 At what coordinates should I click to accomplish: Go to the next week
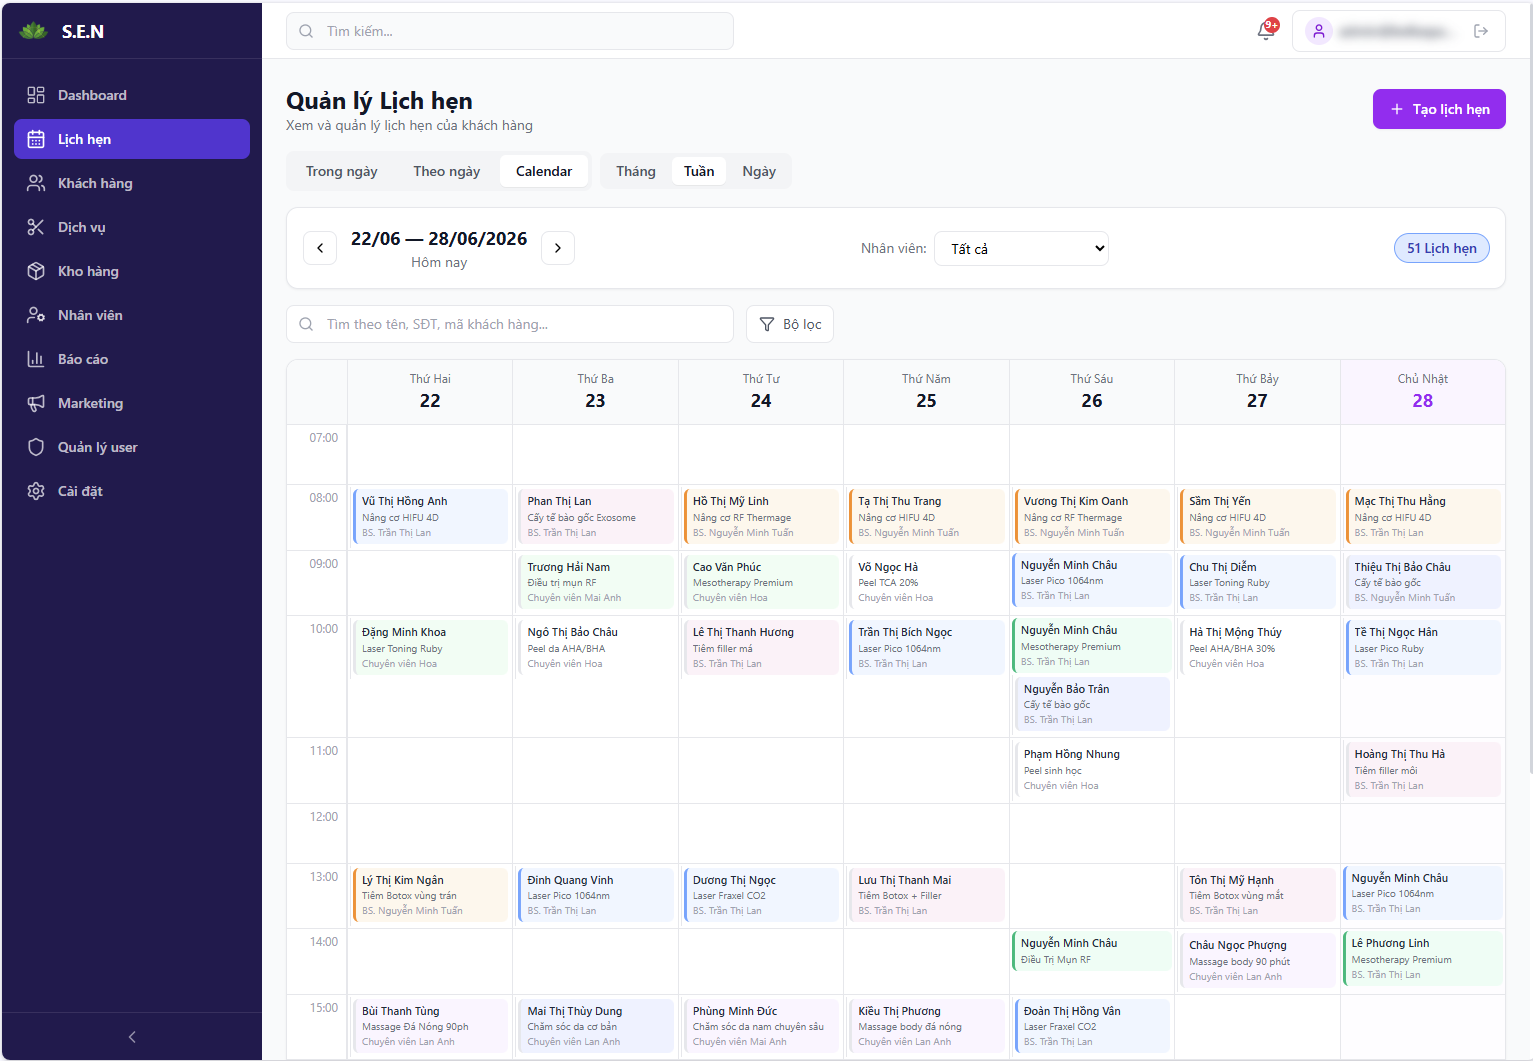pos(558,248)
